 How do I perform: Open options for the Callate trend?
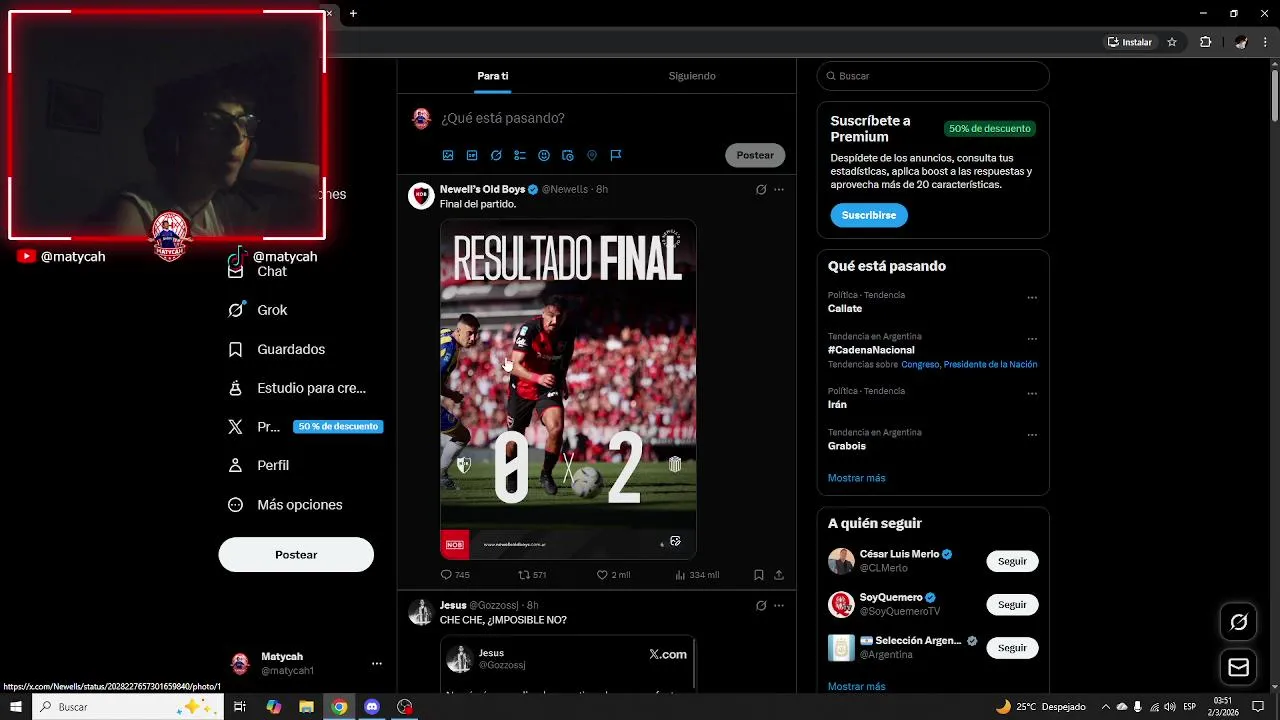(1032, 297)
